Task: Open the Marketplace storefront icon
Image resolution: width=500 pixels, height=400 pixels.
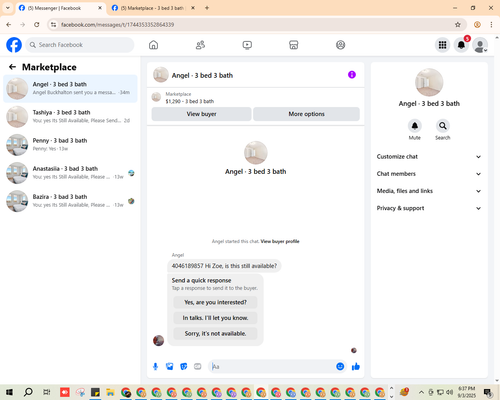Action: tap(294, 45)
